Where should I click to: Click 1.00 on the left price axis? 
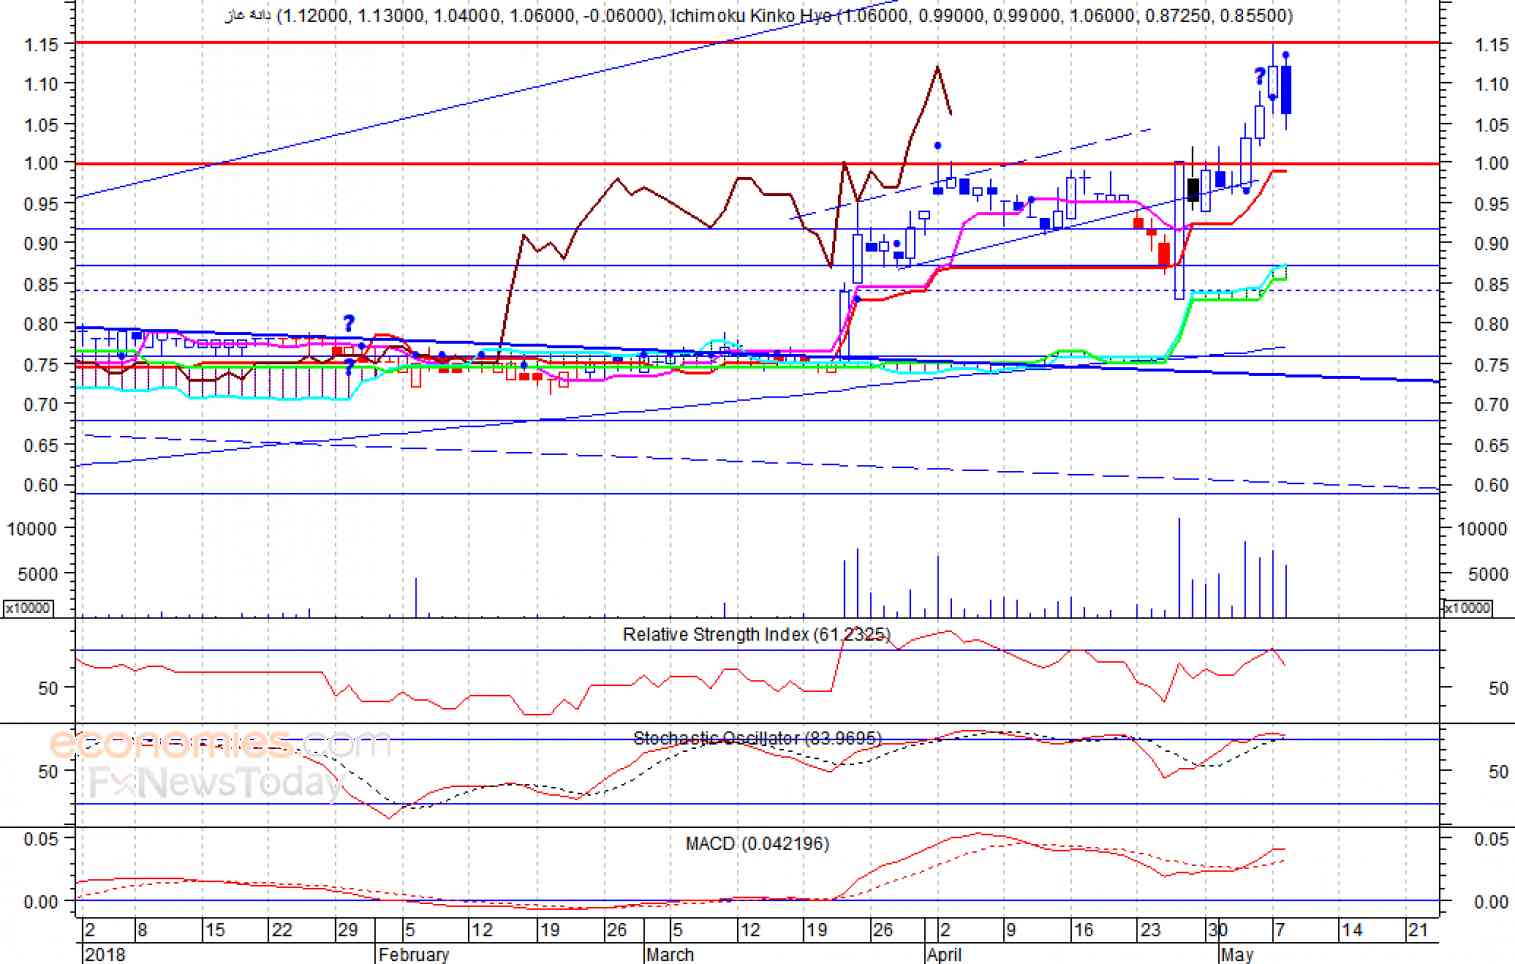(41, 163)
